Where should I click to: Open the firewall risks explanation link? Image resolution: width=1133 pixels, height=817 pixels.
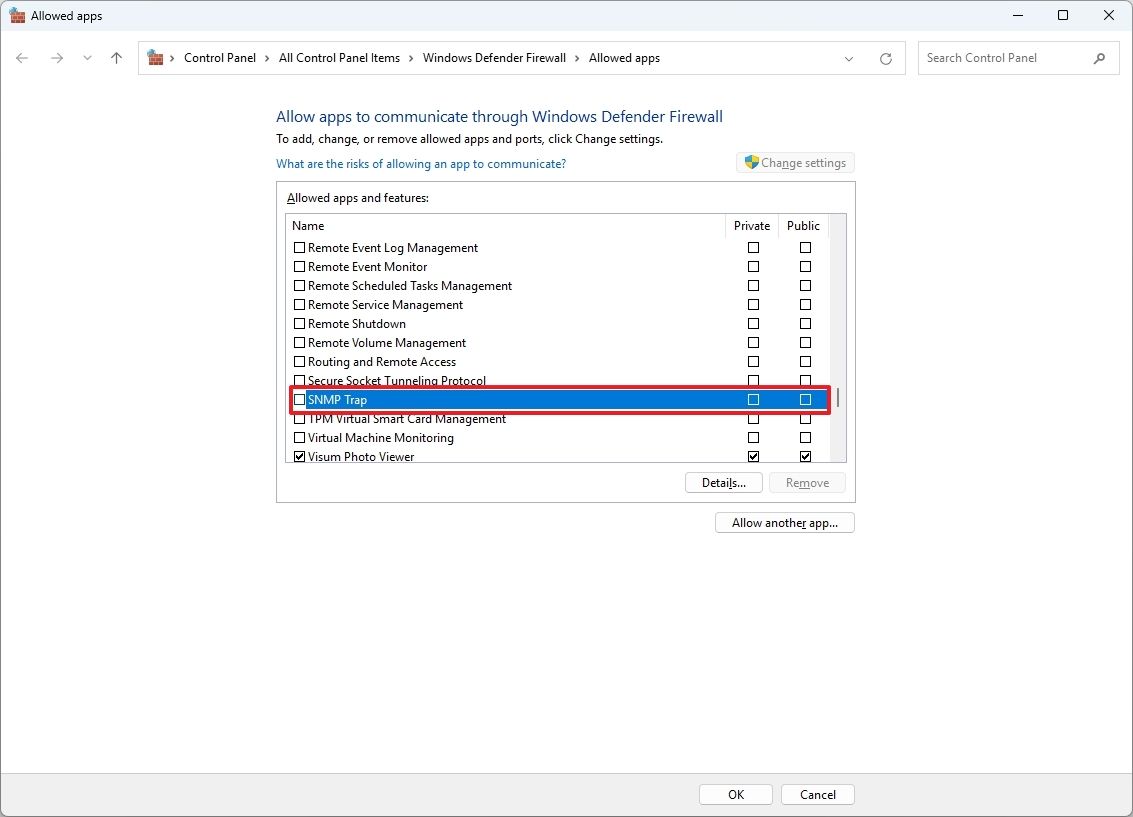pyautogui.click(x=420, y=163)
